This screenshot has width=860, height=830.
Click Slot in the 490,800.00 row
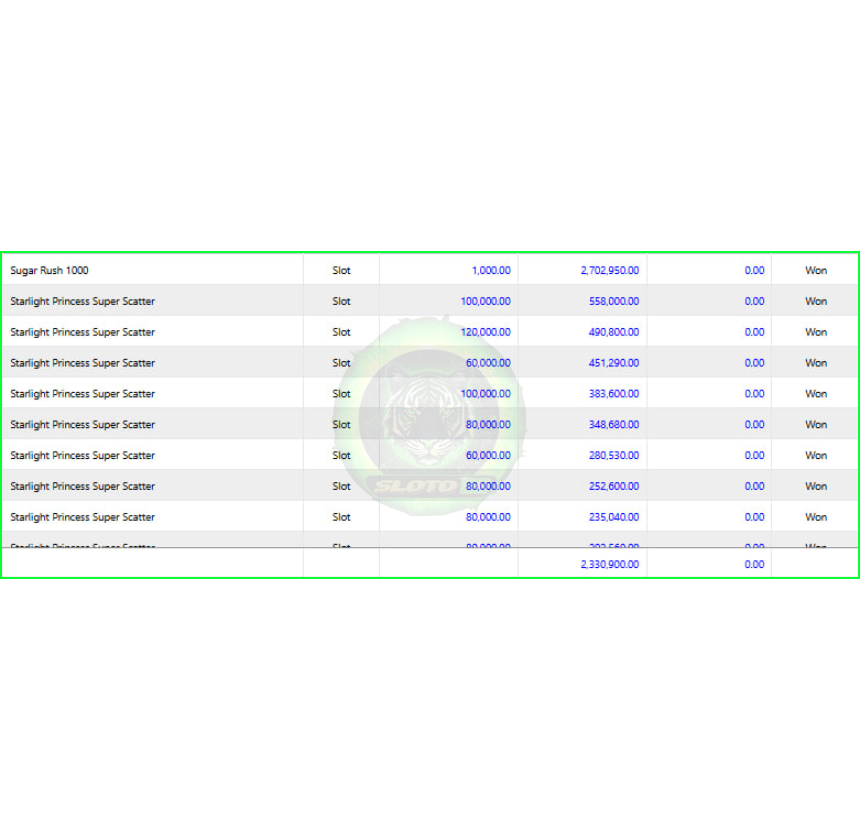pyautogui.click(x=341, y=332)
